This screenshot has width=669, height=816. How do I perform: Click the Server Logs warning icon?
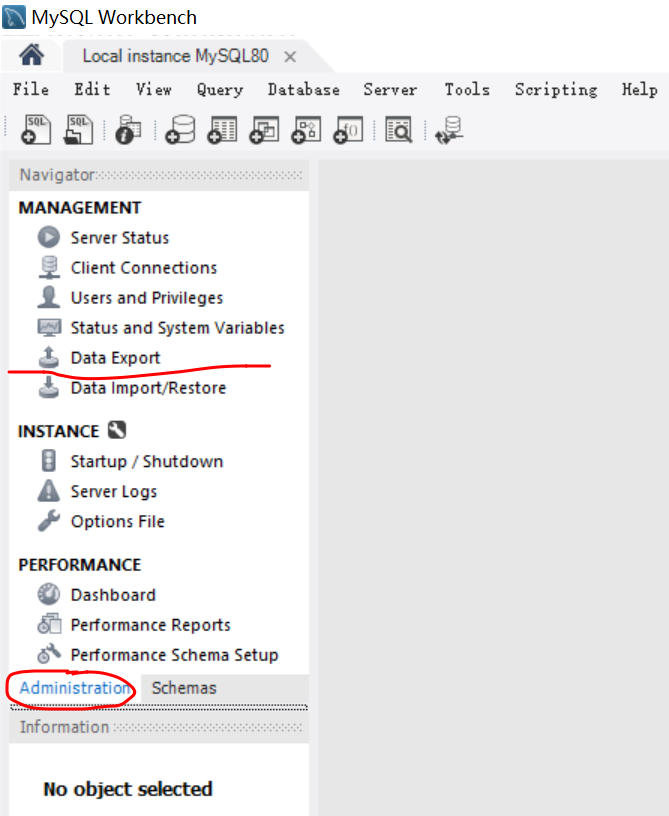48,491
